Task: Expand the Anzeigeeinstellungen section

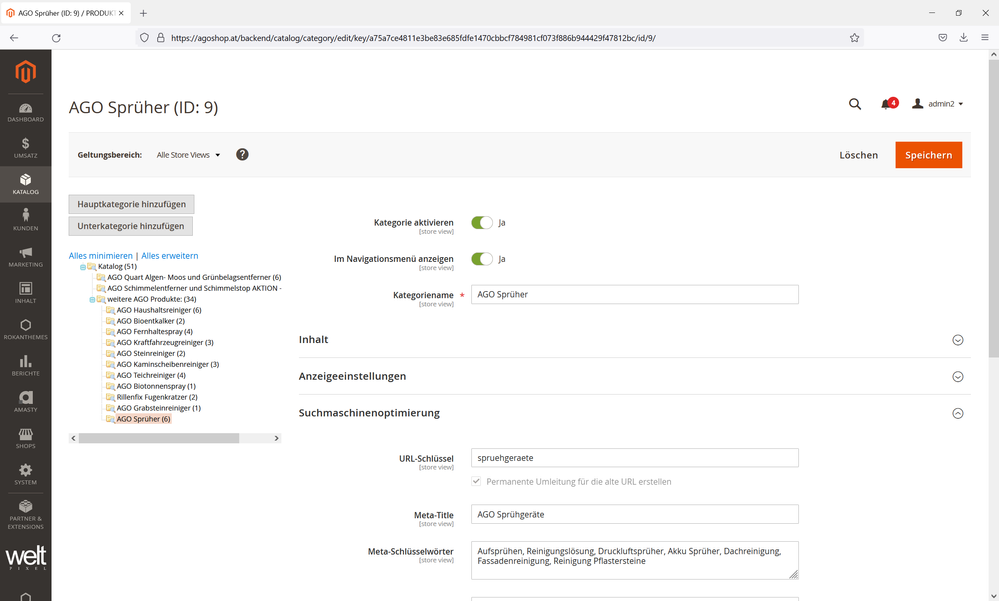Action: (x=634, y=377)
